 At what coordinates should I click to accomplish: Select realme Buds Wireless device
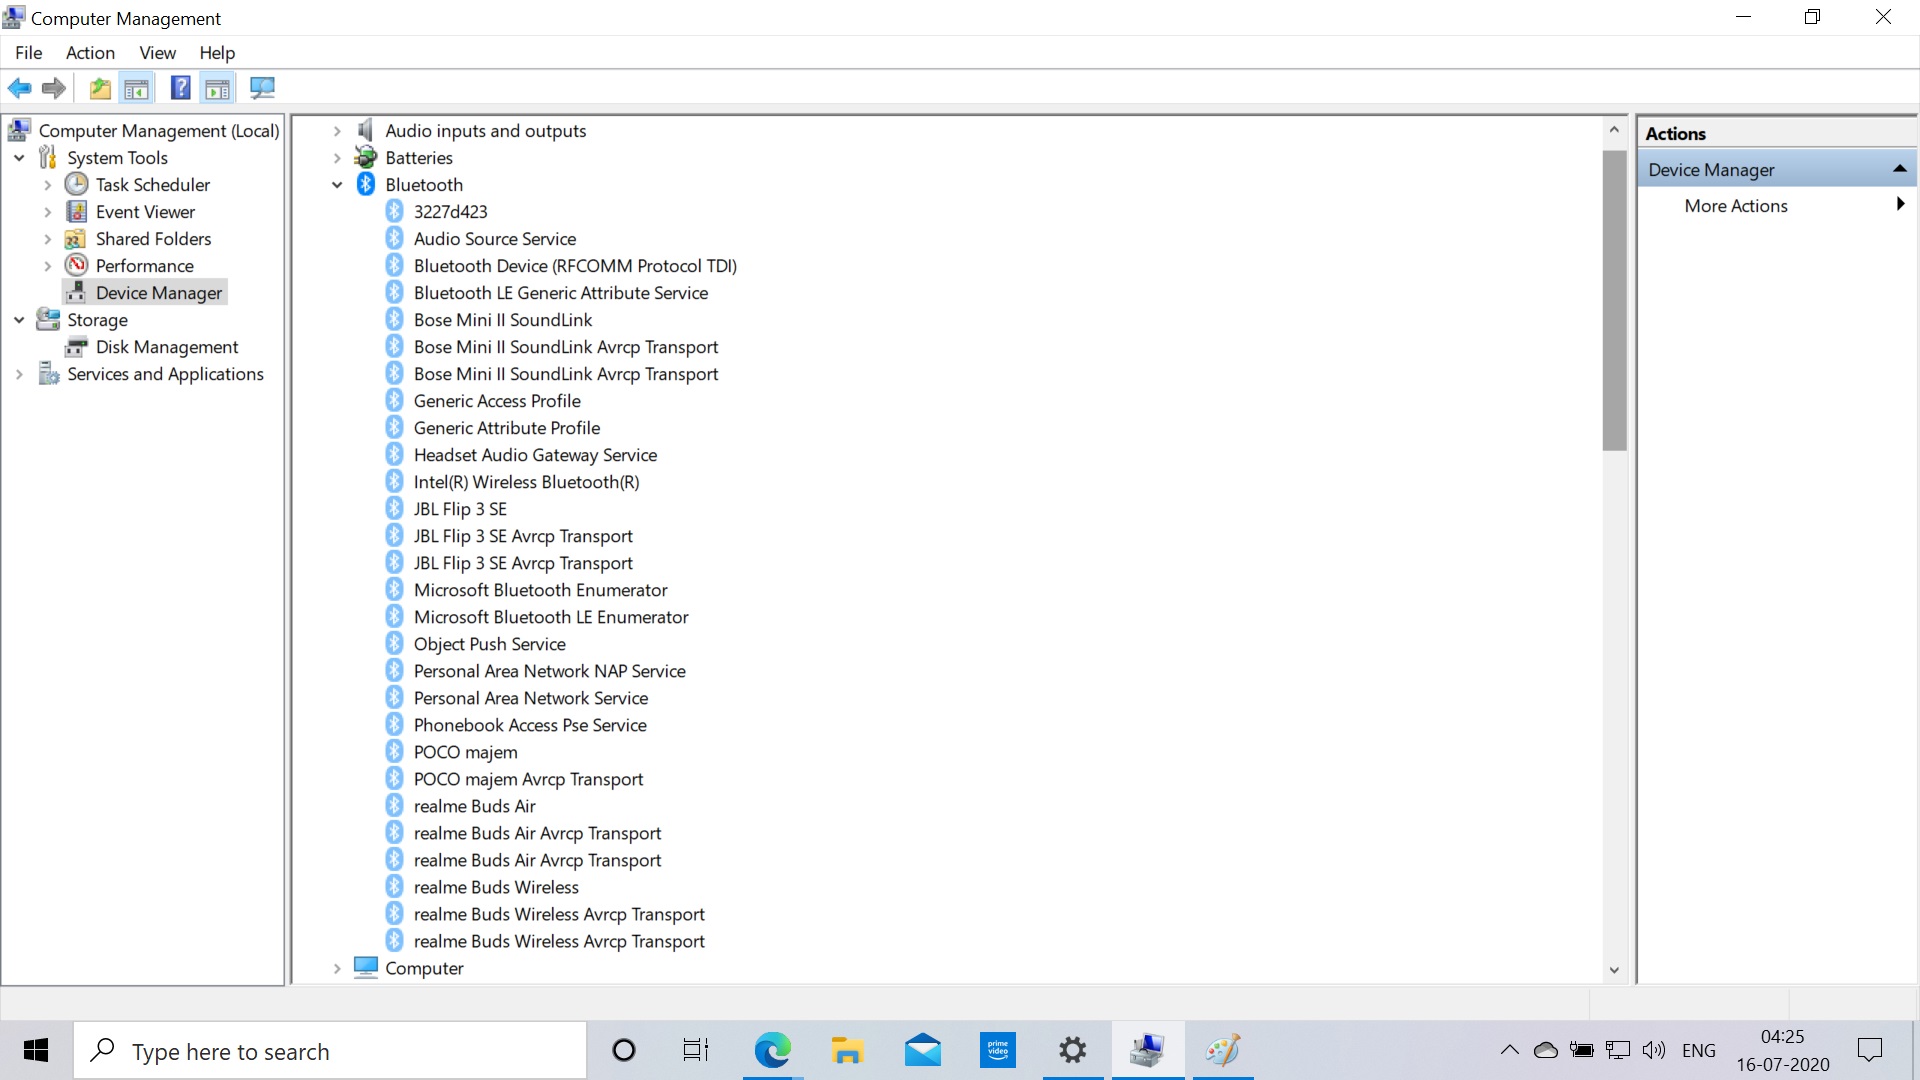(496, 886)
